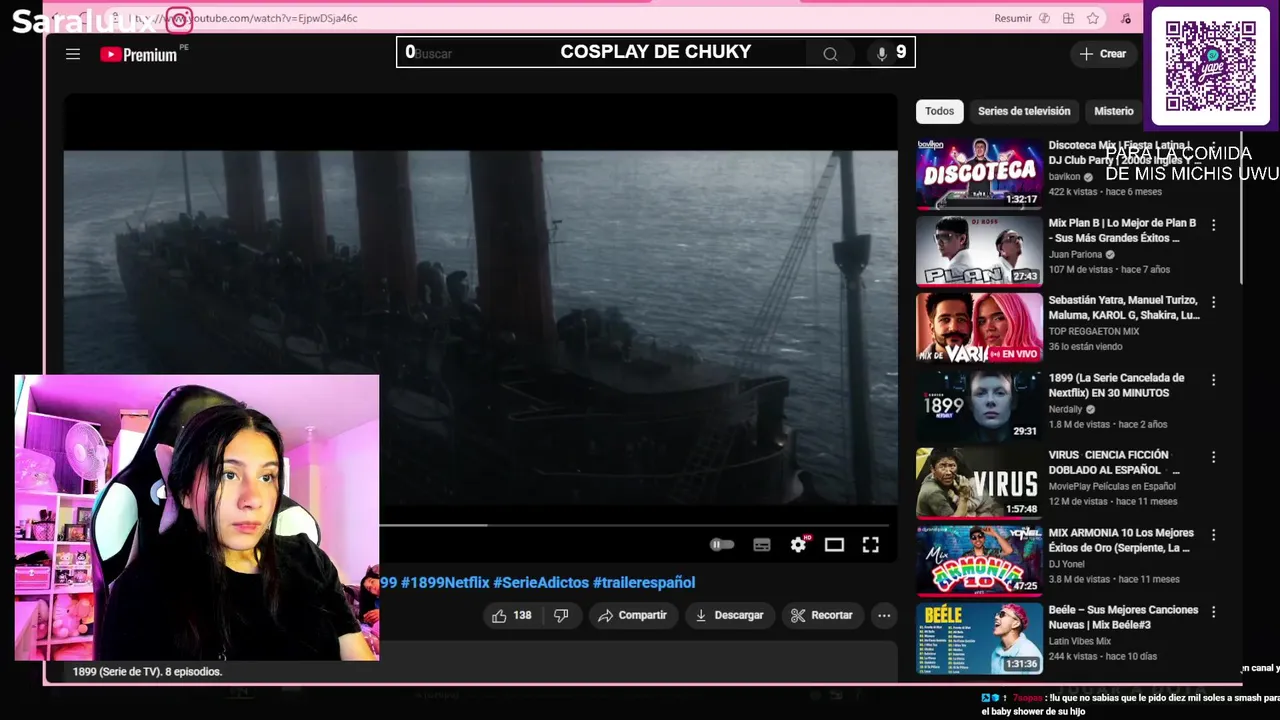Select the Series de televisión chip
This screenshot has height=720, width=1280.
(1024, 111)
